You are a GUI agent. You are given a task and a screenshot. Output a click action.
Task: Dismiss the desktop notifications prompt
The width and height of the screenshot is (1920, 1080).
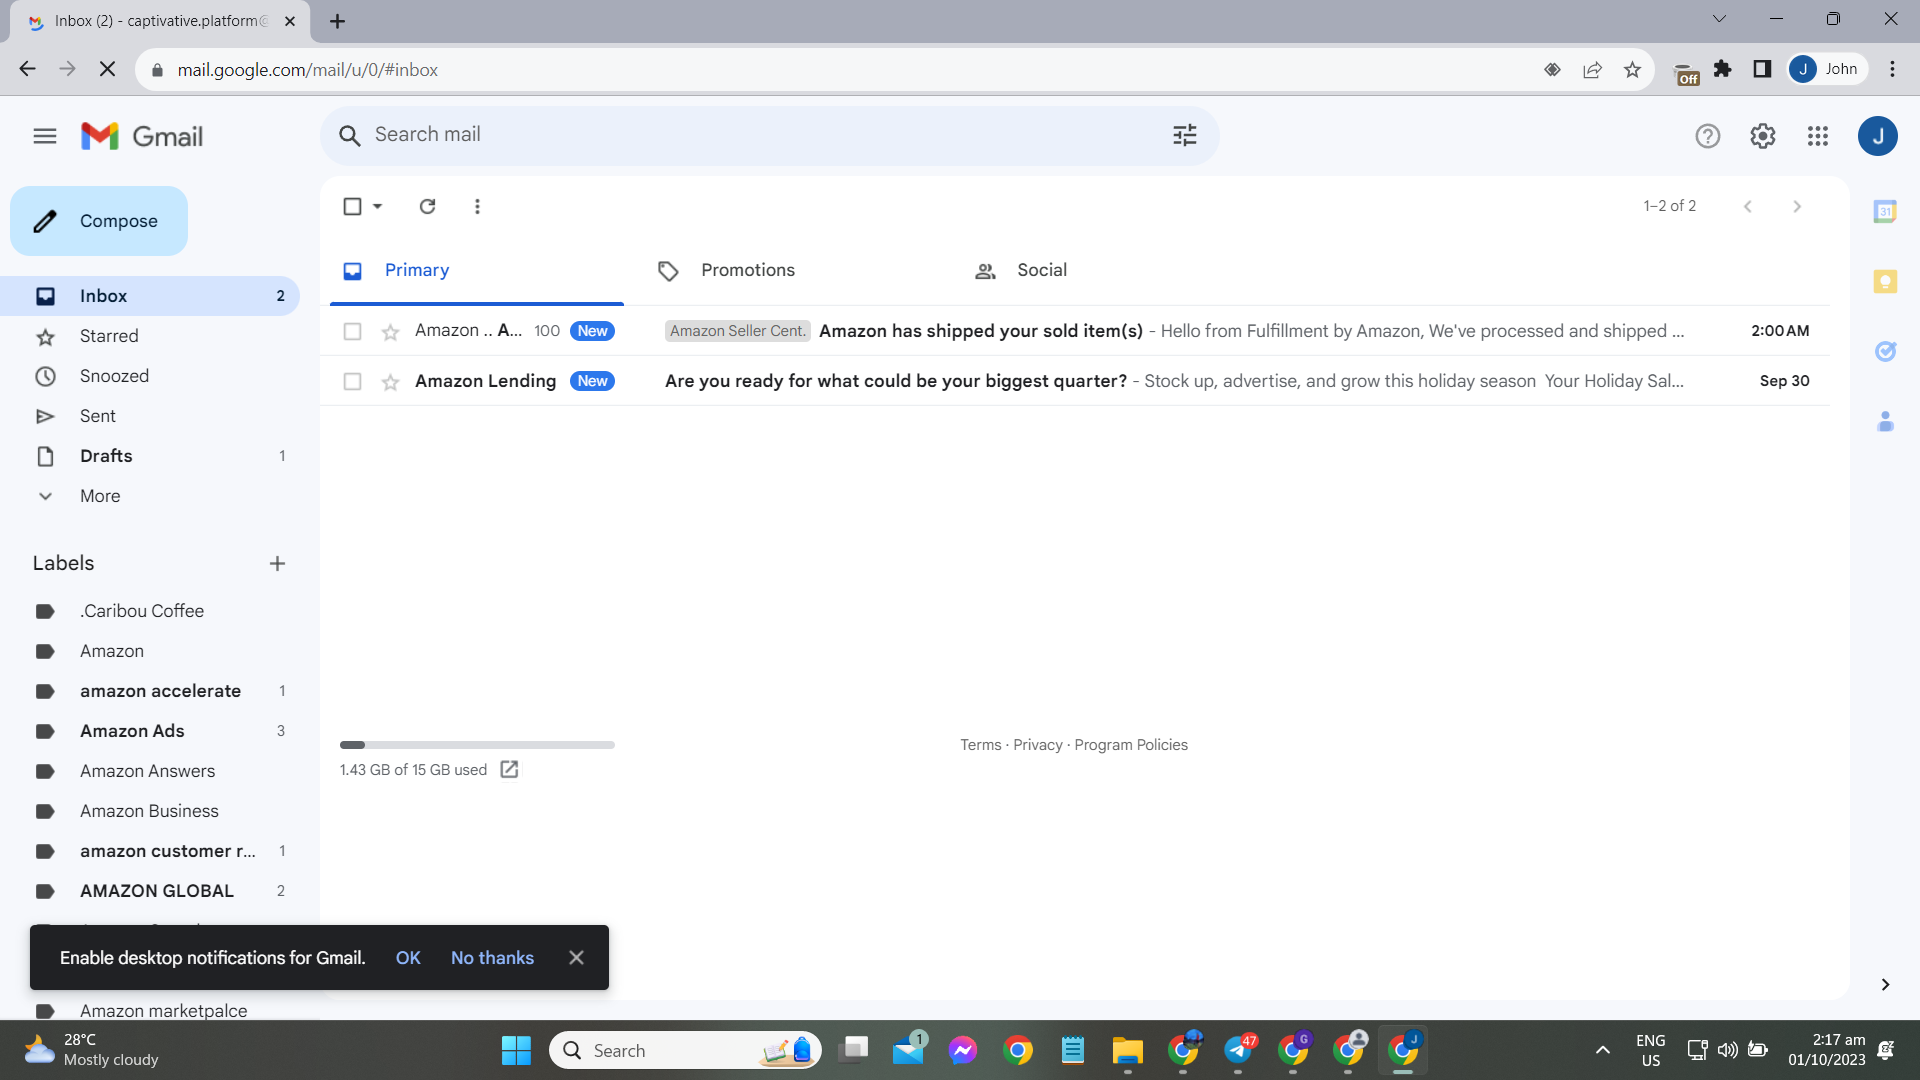576,958
